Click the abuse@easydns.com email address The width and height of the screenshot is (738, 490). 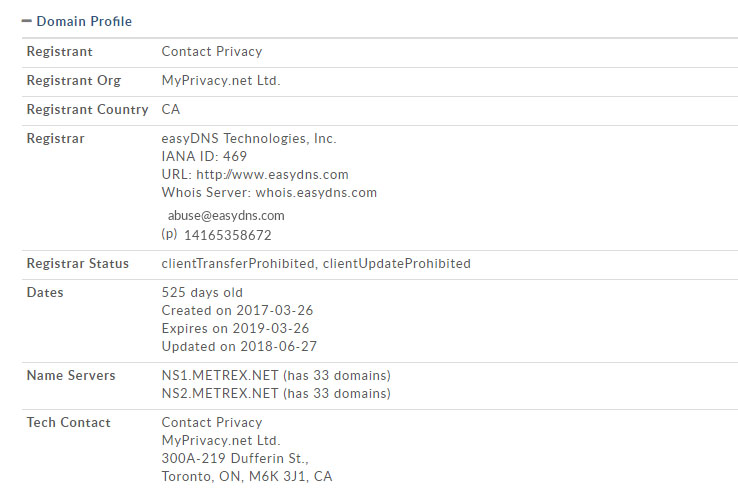(x=226, y=215)
